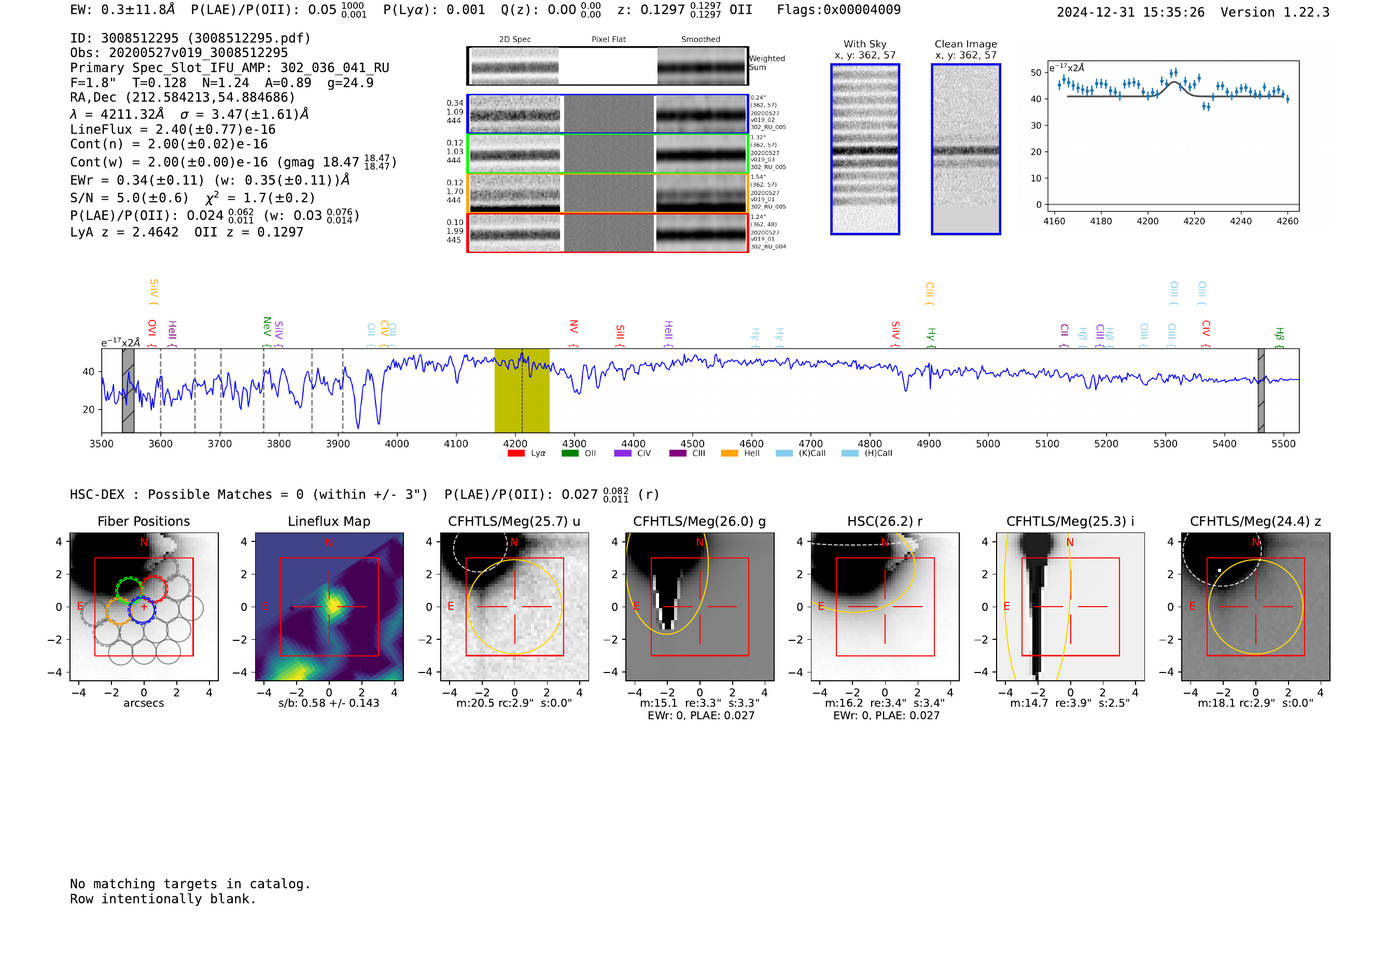1400x953 pixels.
Task: Click the (H)CaII legend swatch
Action: point(850,453)
